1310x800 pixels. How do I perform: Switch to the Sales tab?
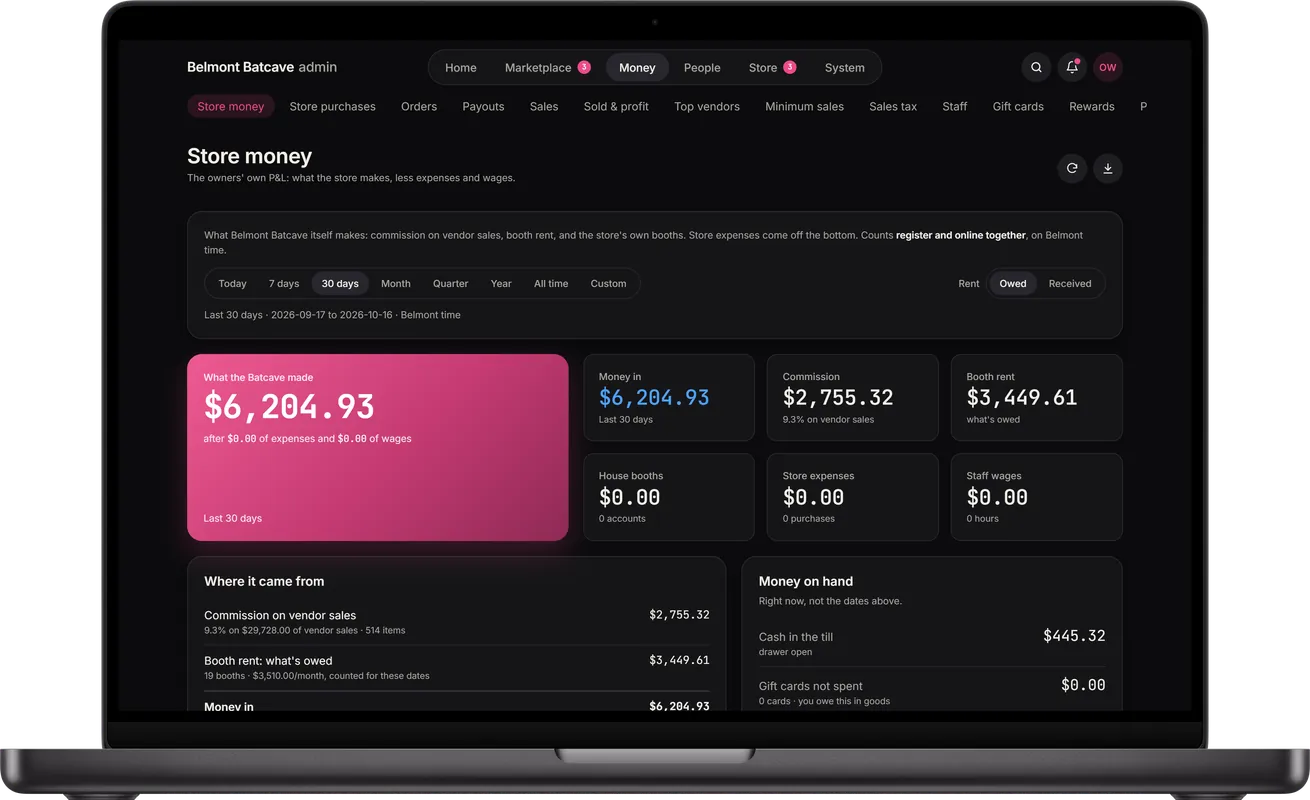(544, 106)
